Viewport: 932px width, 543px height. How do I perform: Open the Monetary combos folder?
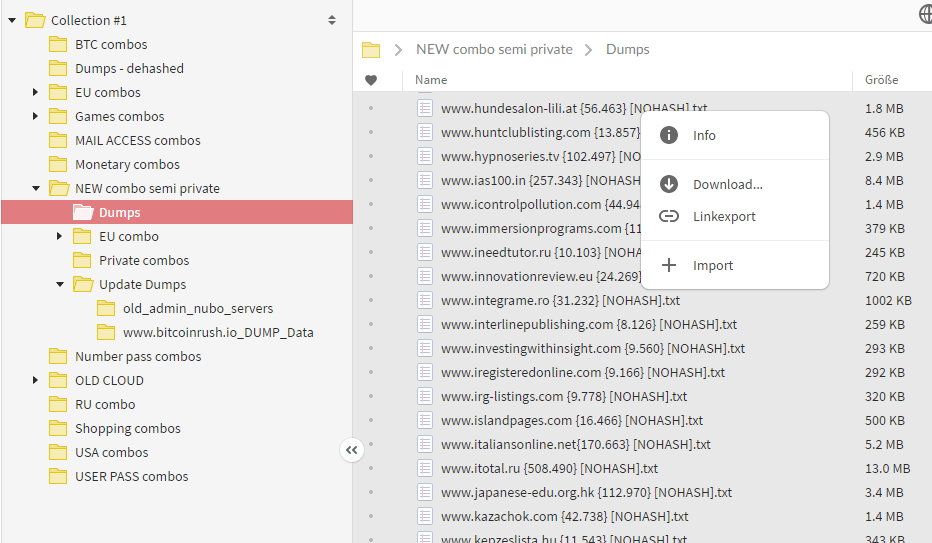point(127,165)
